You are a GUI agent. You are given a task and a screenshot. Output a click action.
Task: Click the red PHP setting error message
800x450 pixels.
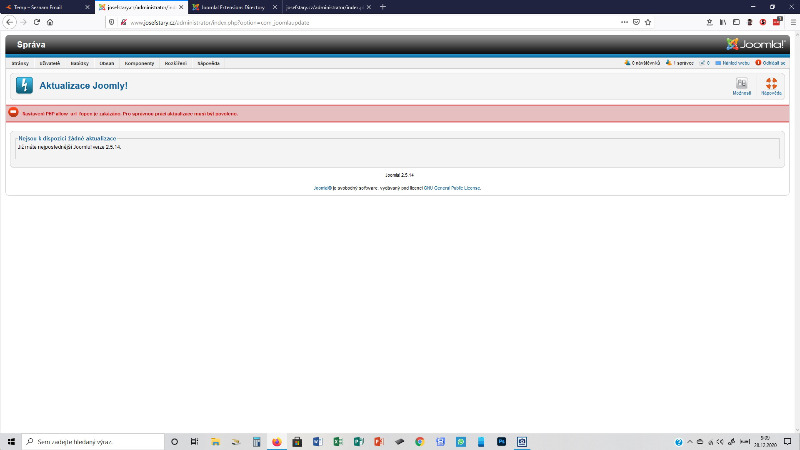(x=130, y=114)
